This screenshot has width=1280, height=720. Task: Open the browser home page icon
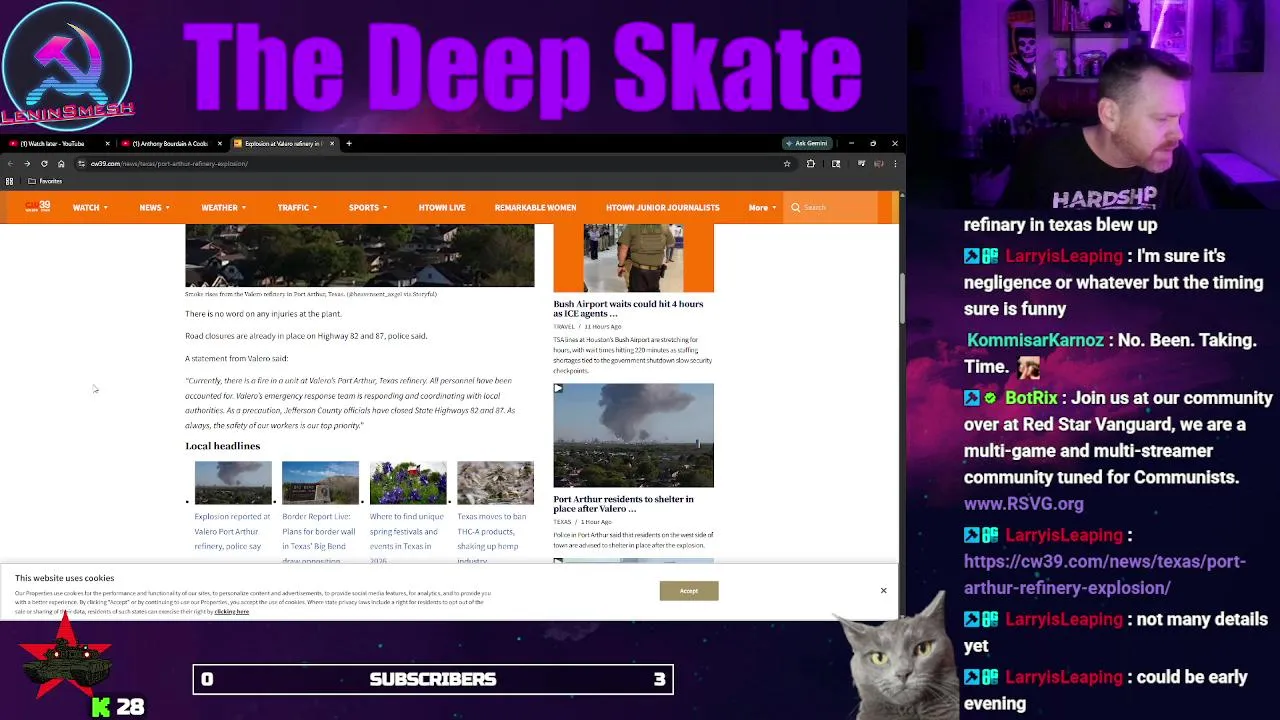click(x=61, y=163)
